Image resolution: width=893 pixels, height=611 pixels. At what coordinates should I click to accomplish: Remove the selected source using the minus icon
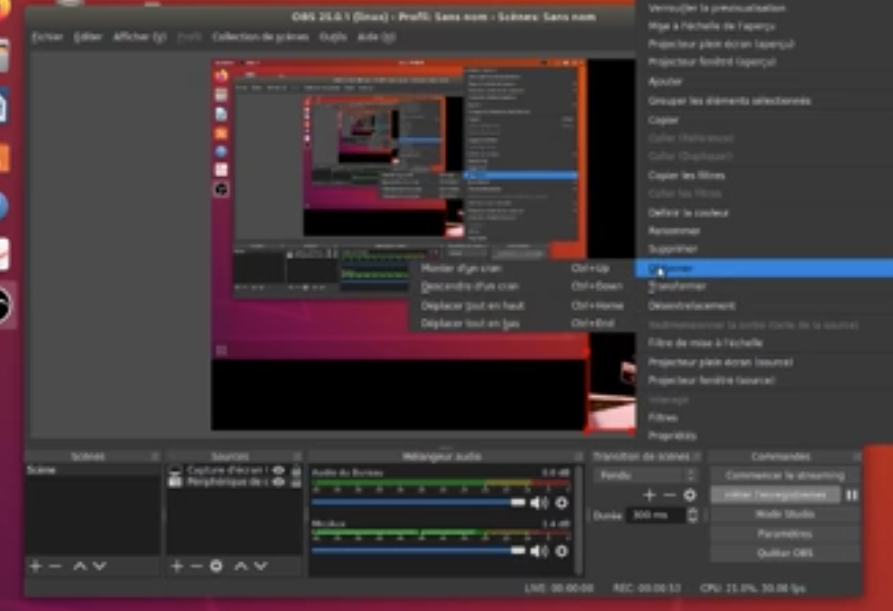coord(194,565)
